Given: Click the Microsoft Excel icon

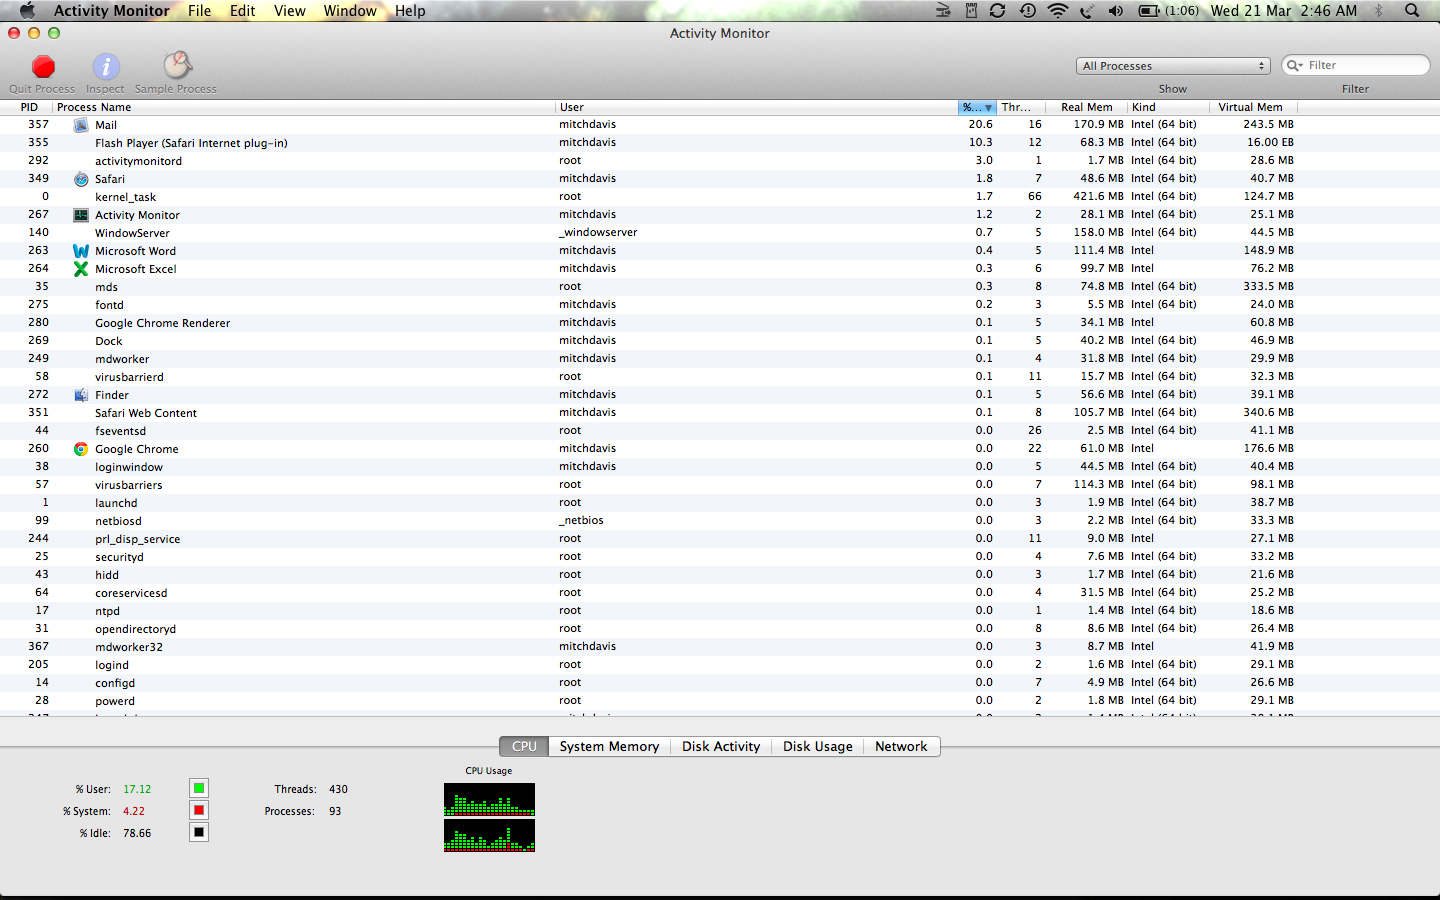Looking at the screenshot, I should pyautogui.click(x=81, y=269).
